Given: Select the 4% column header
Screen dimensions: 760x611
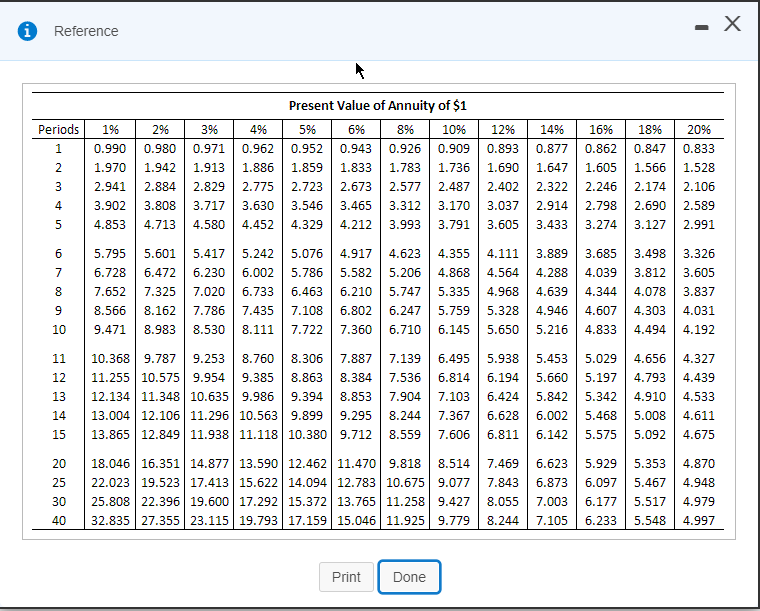Looking at the screenshot, I should pyautogui.click(x=258, y=130).
